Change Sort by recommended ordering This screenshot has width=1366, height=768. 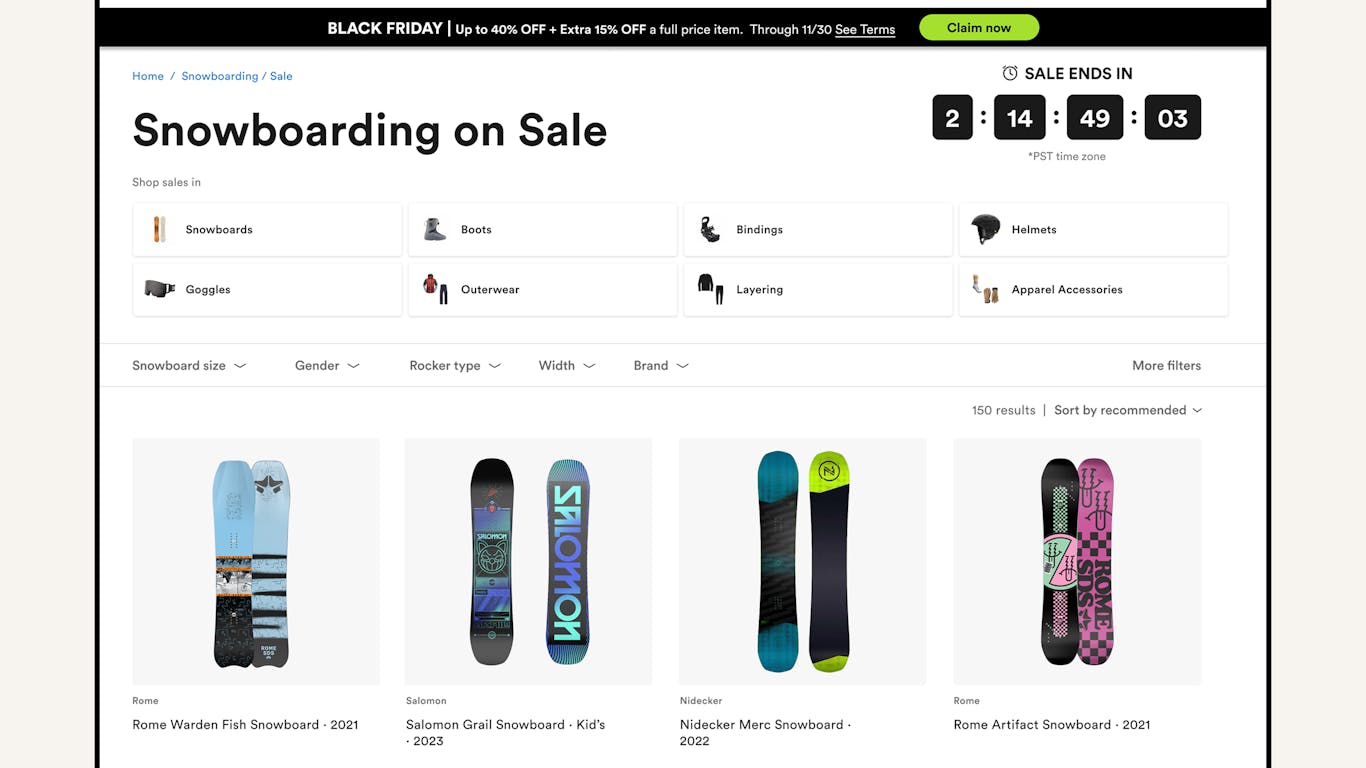(x=1127, y=410)
